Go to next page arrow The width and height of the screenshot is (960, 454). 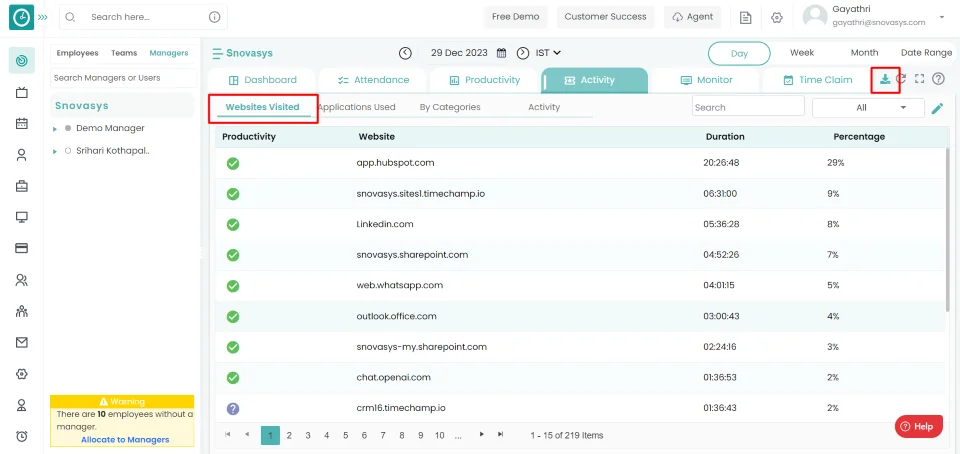(x=482, y=434)
